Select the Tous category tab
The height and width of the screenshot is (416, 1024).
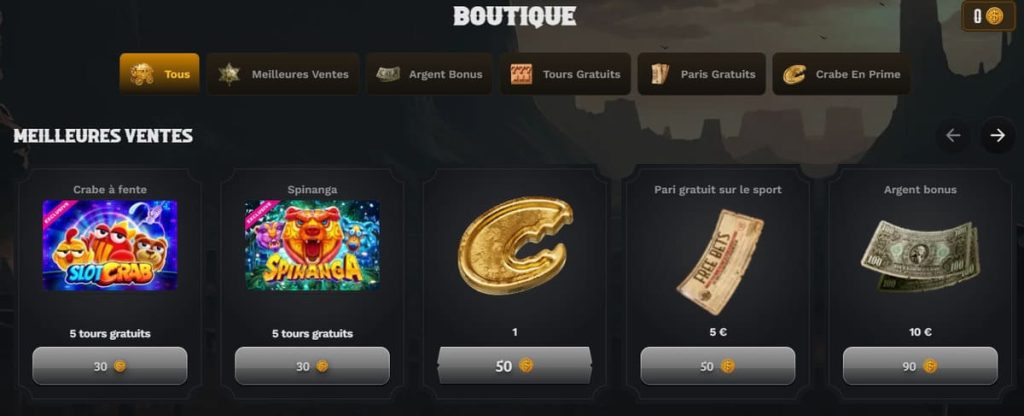159,74
